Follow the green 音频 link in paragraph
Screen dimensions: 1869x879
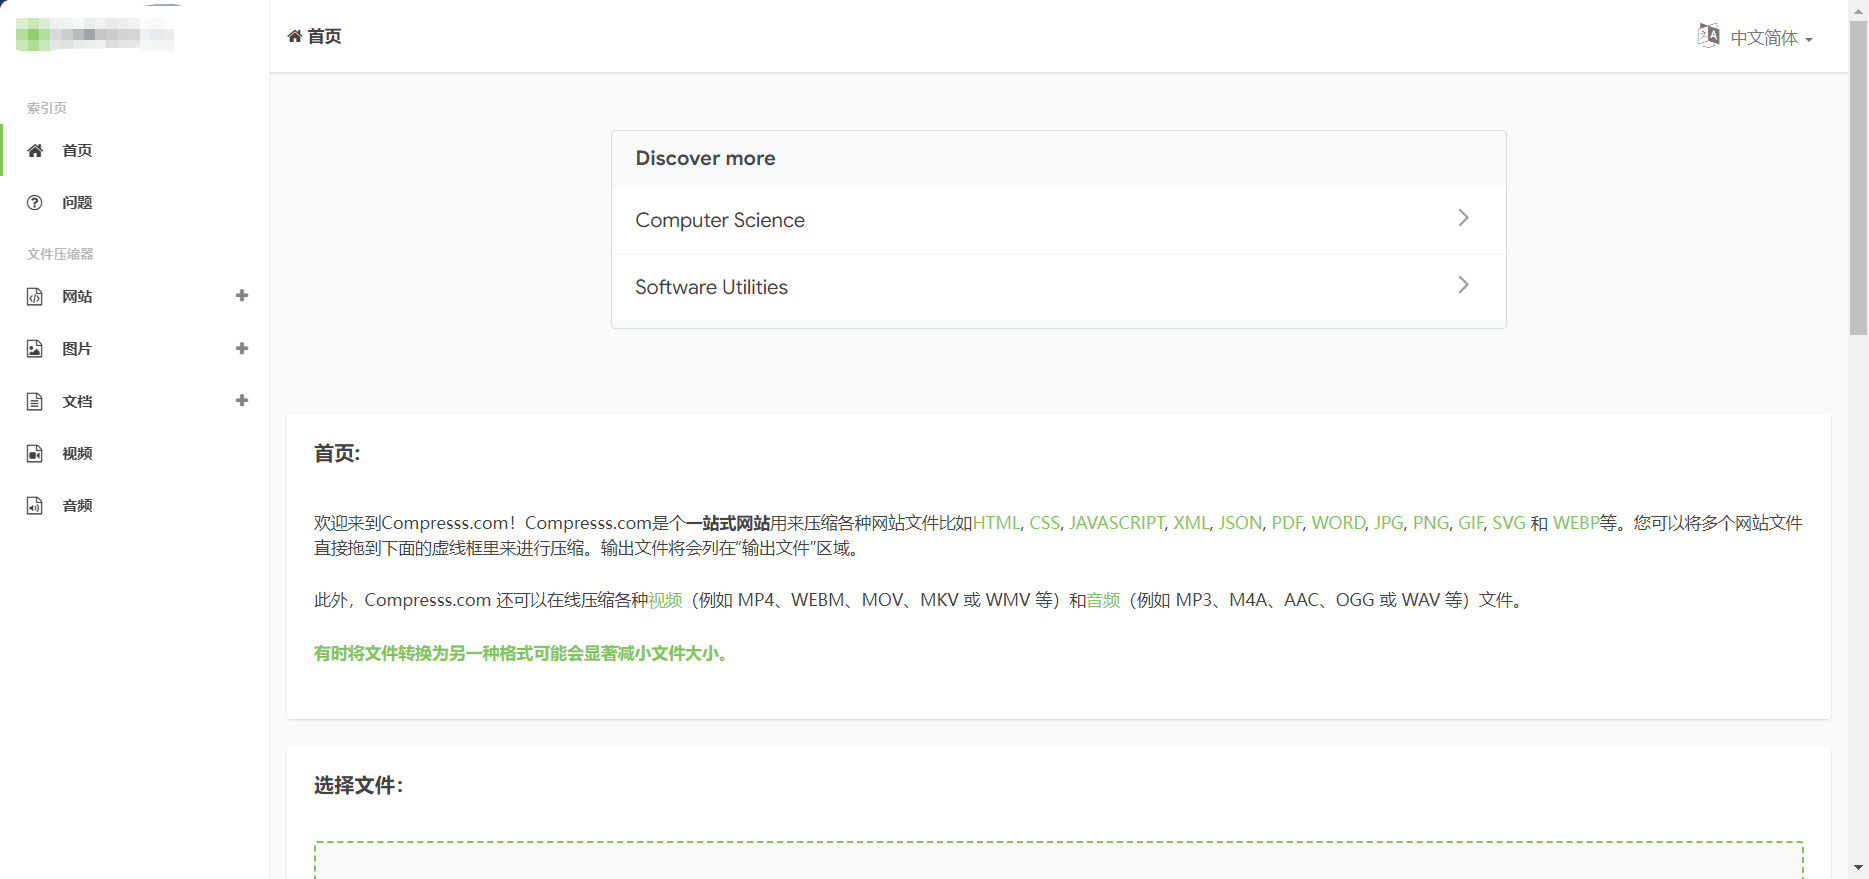point(1103,600)
